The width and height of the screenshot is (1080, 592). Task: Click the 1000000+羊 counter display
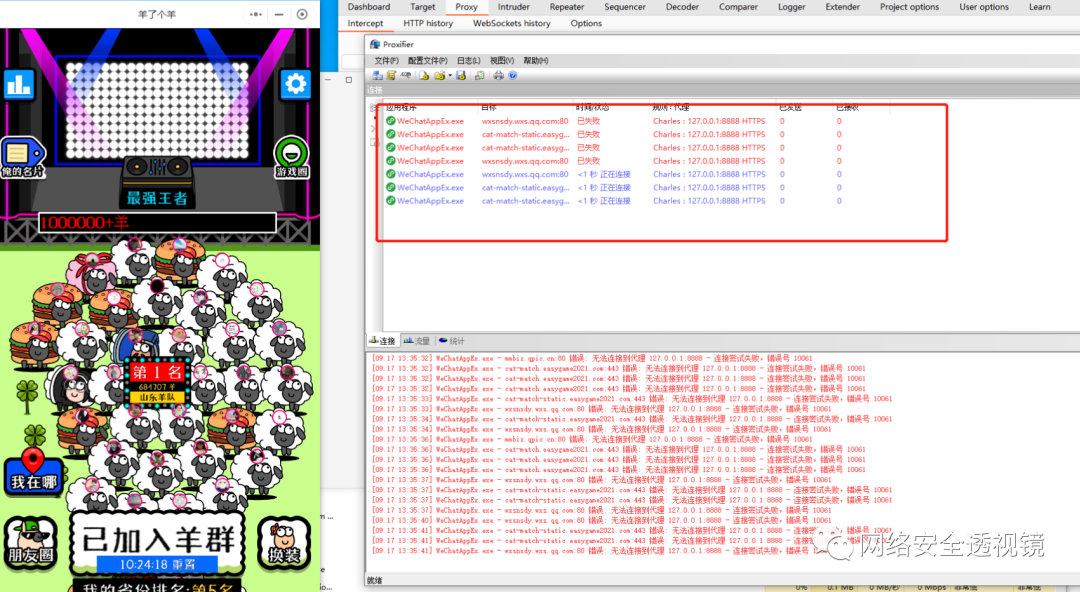pyautogui.click(x=157, y=223)
